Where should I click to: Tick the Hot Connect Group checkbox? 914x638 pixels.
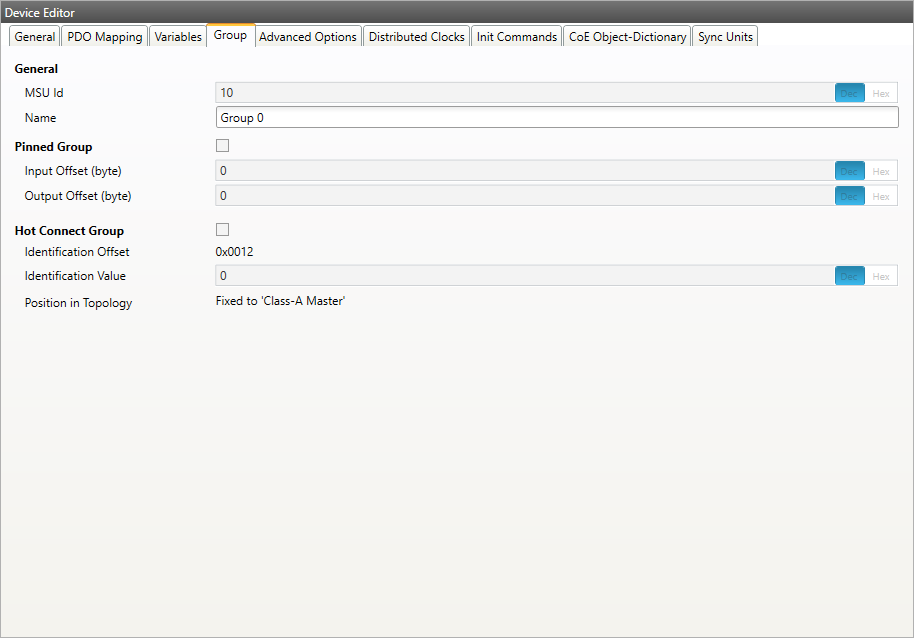pos(222,230)
